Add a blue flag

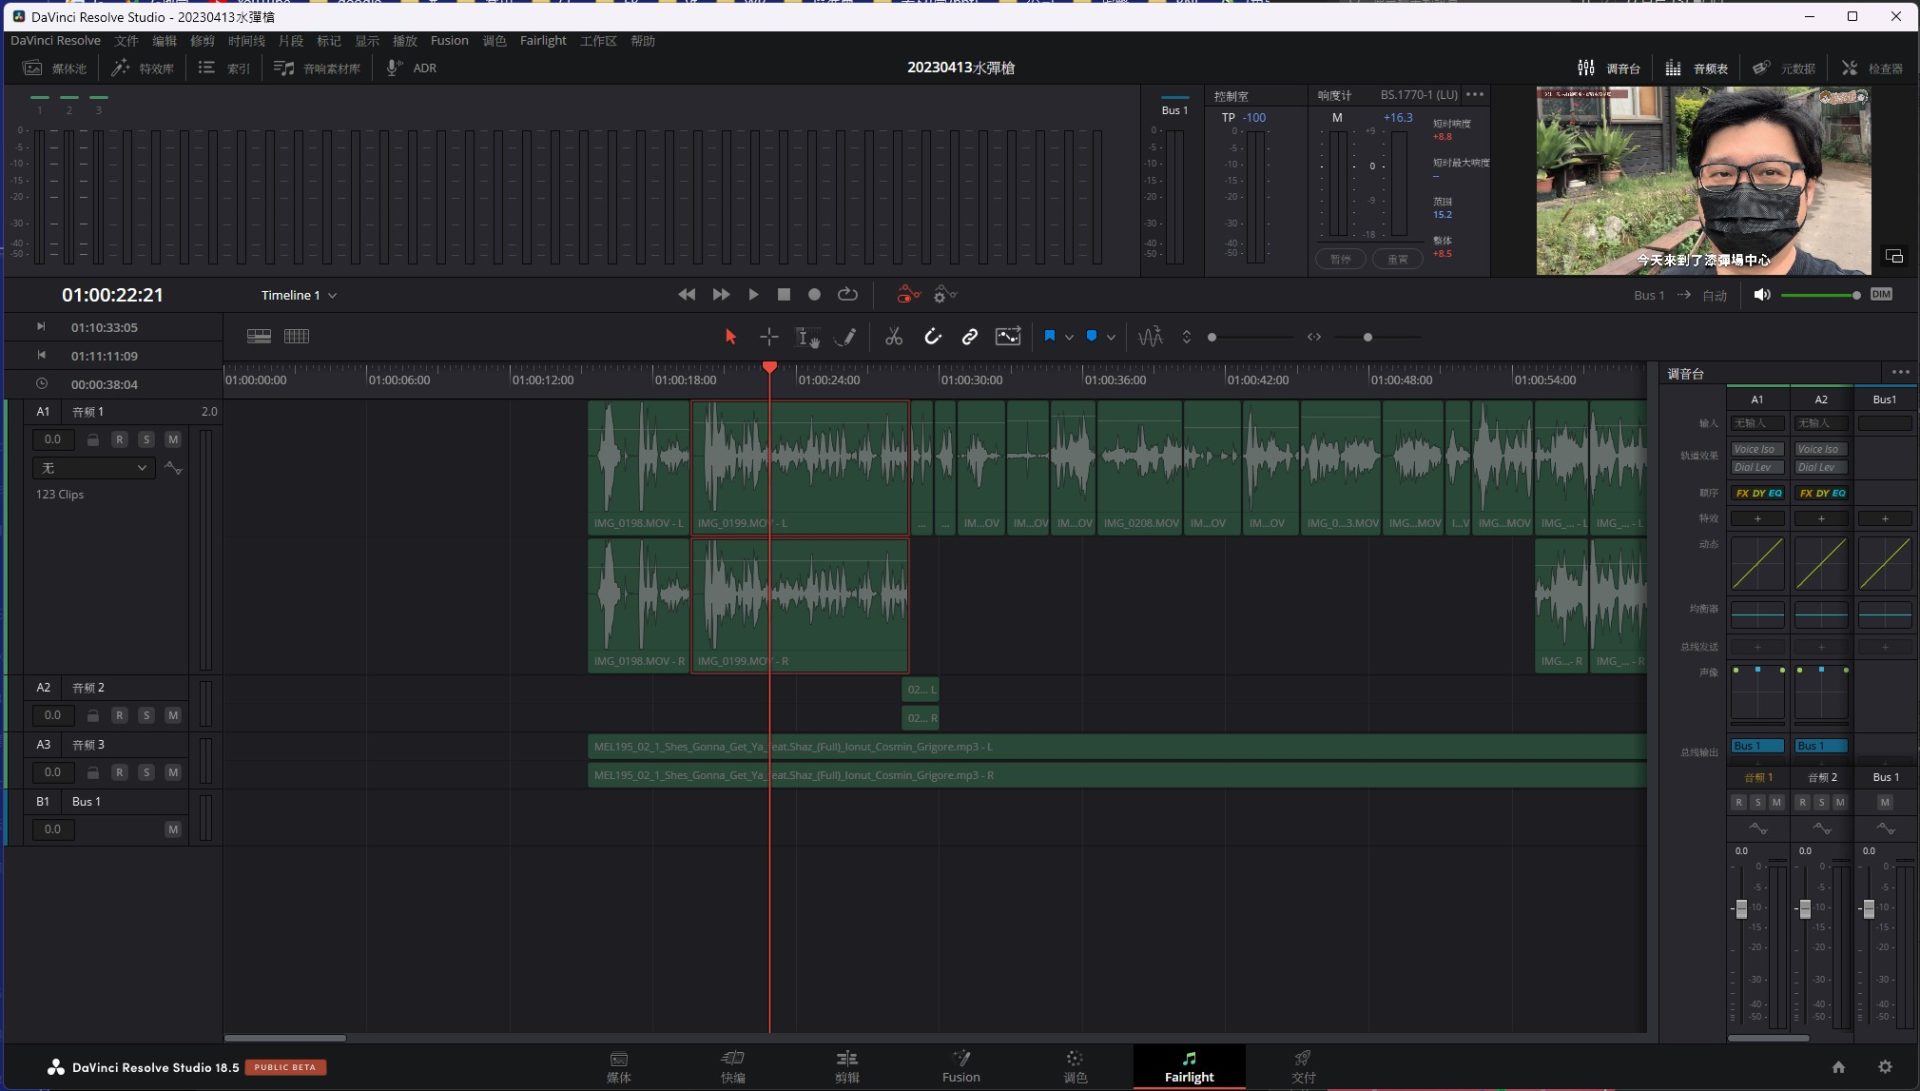[1049, 337]
